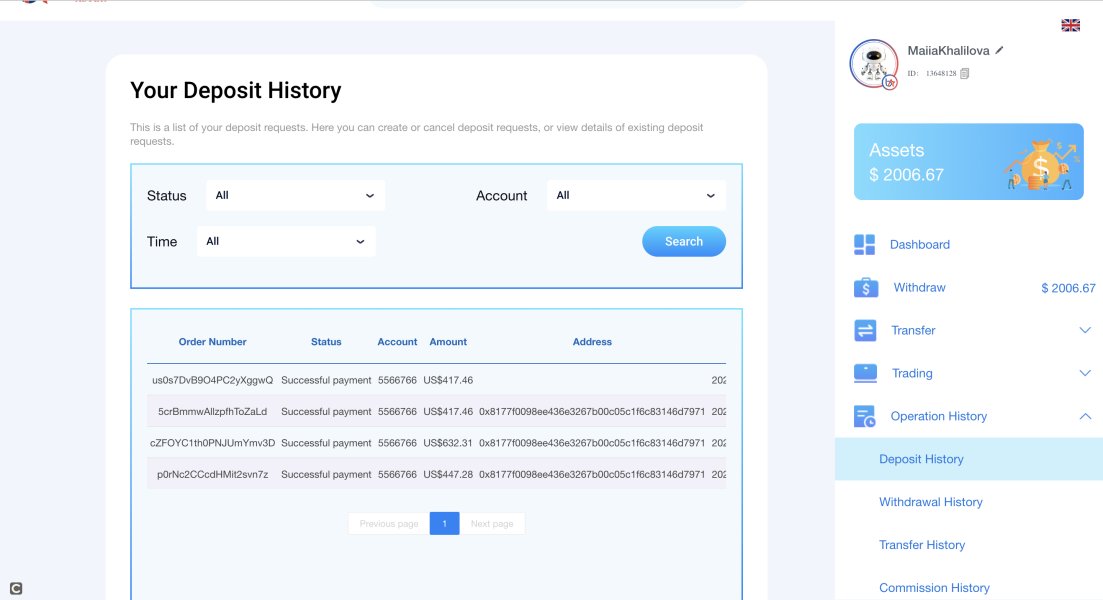1103x600 pixels.
Task: Expand the Trading menu chevron
Action: pyautogui.click(x=1085, y=373)
